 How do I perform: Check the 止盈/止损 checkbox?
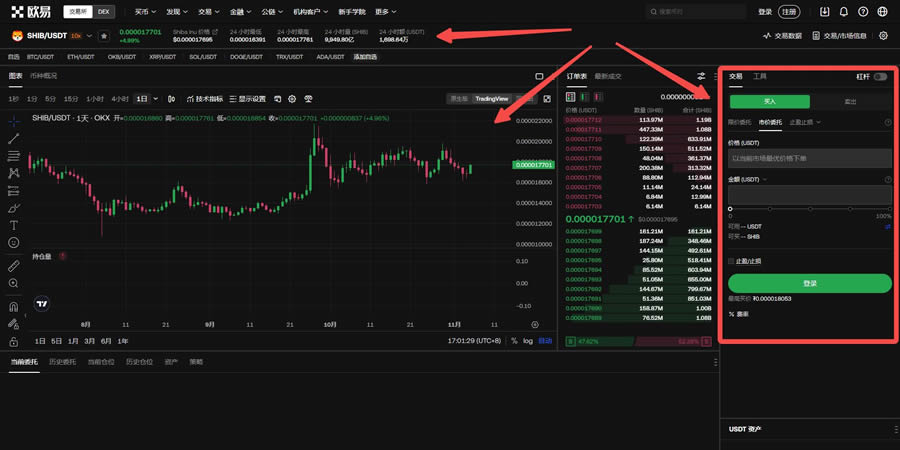tap(731, 261)
